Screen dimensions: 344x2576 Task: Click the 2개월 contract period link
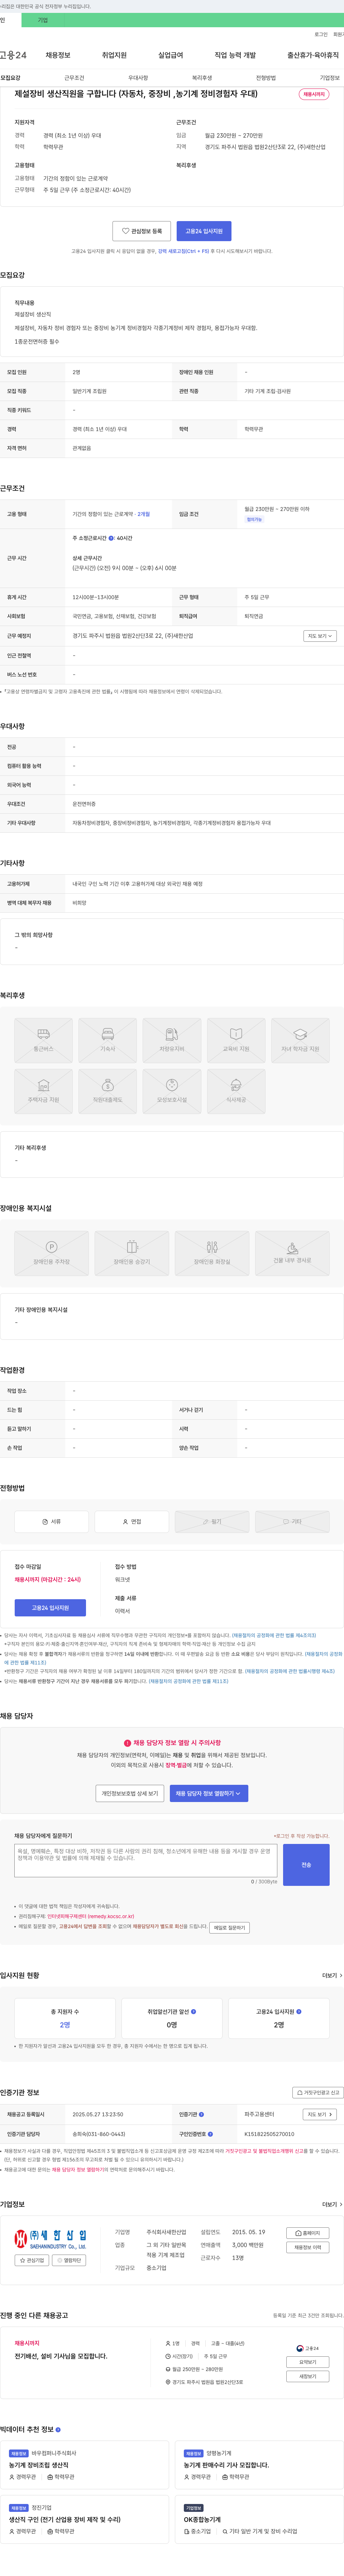pos(144,514)
